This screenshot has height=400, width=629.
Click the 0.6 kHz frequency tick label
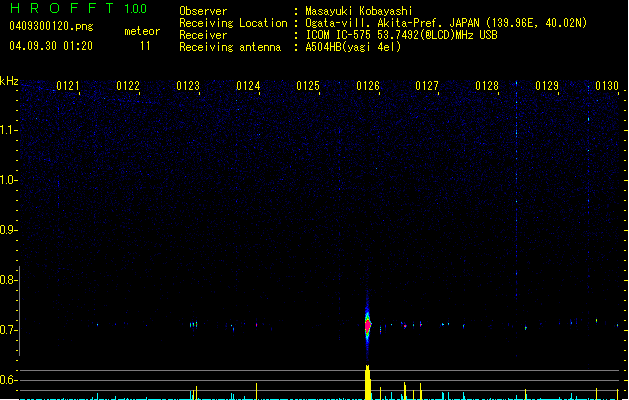point(7,380)
